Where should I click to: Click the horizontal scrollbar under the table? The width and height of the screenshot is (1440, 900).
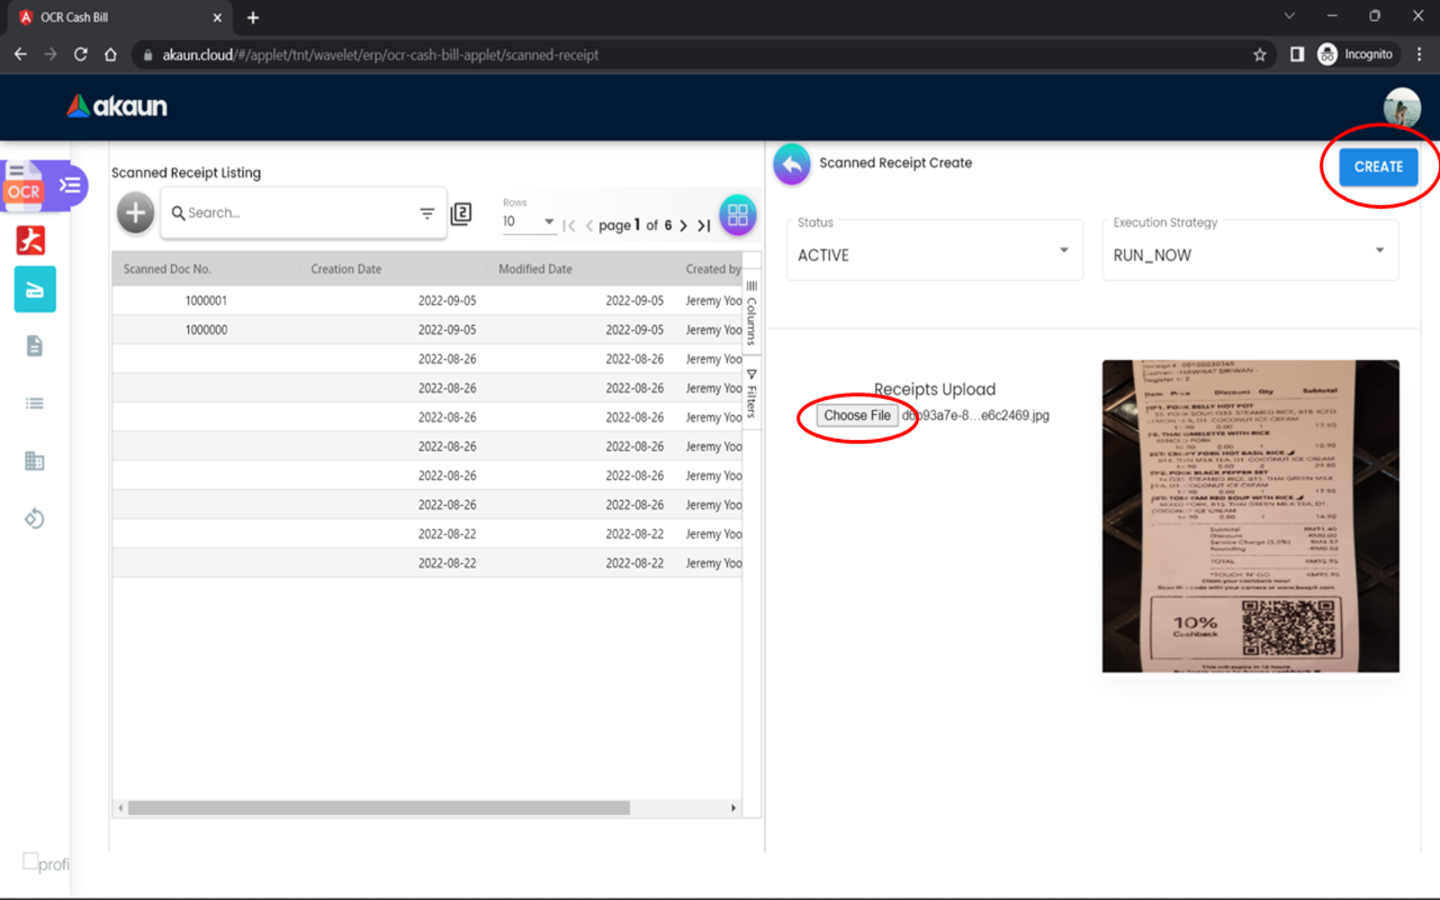tap(378, 808)
